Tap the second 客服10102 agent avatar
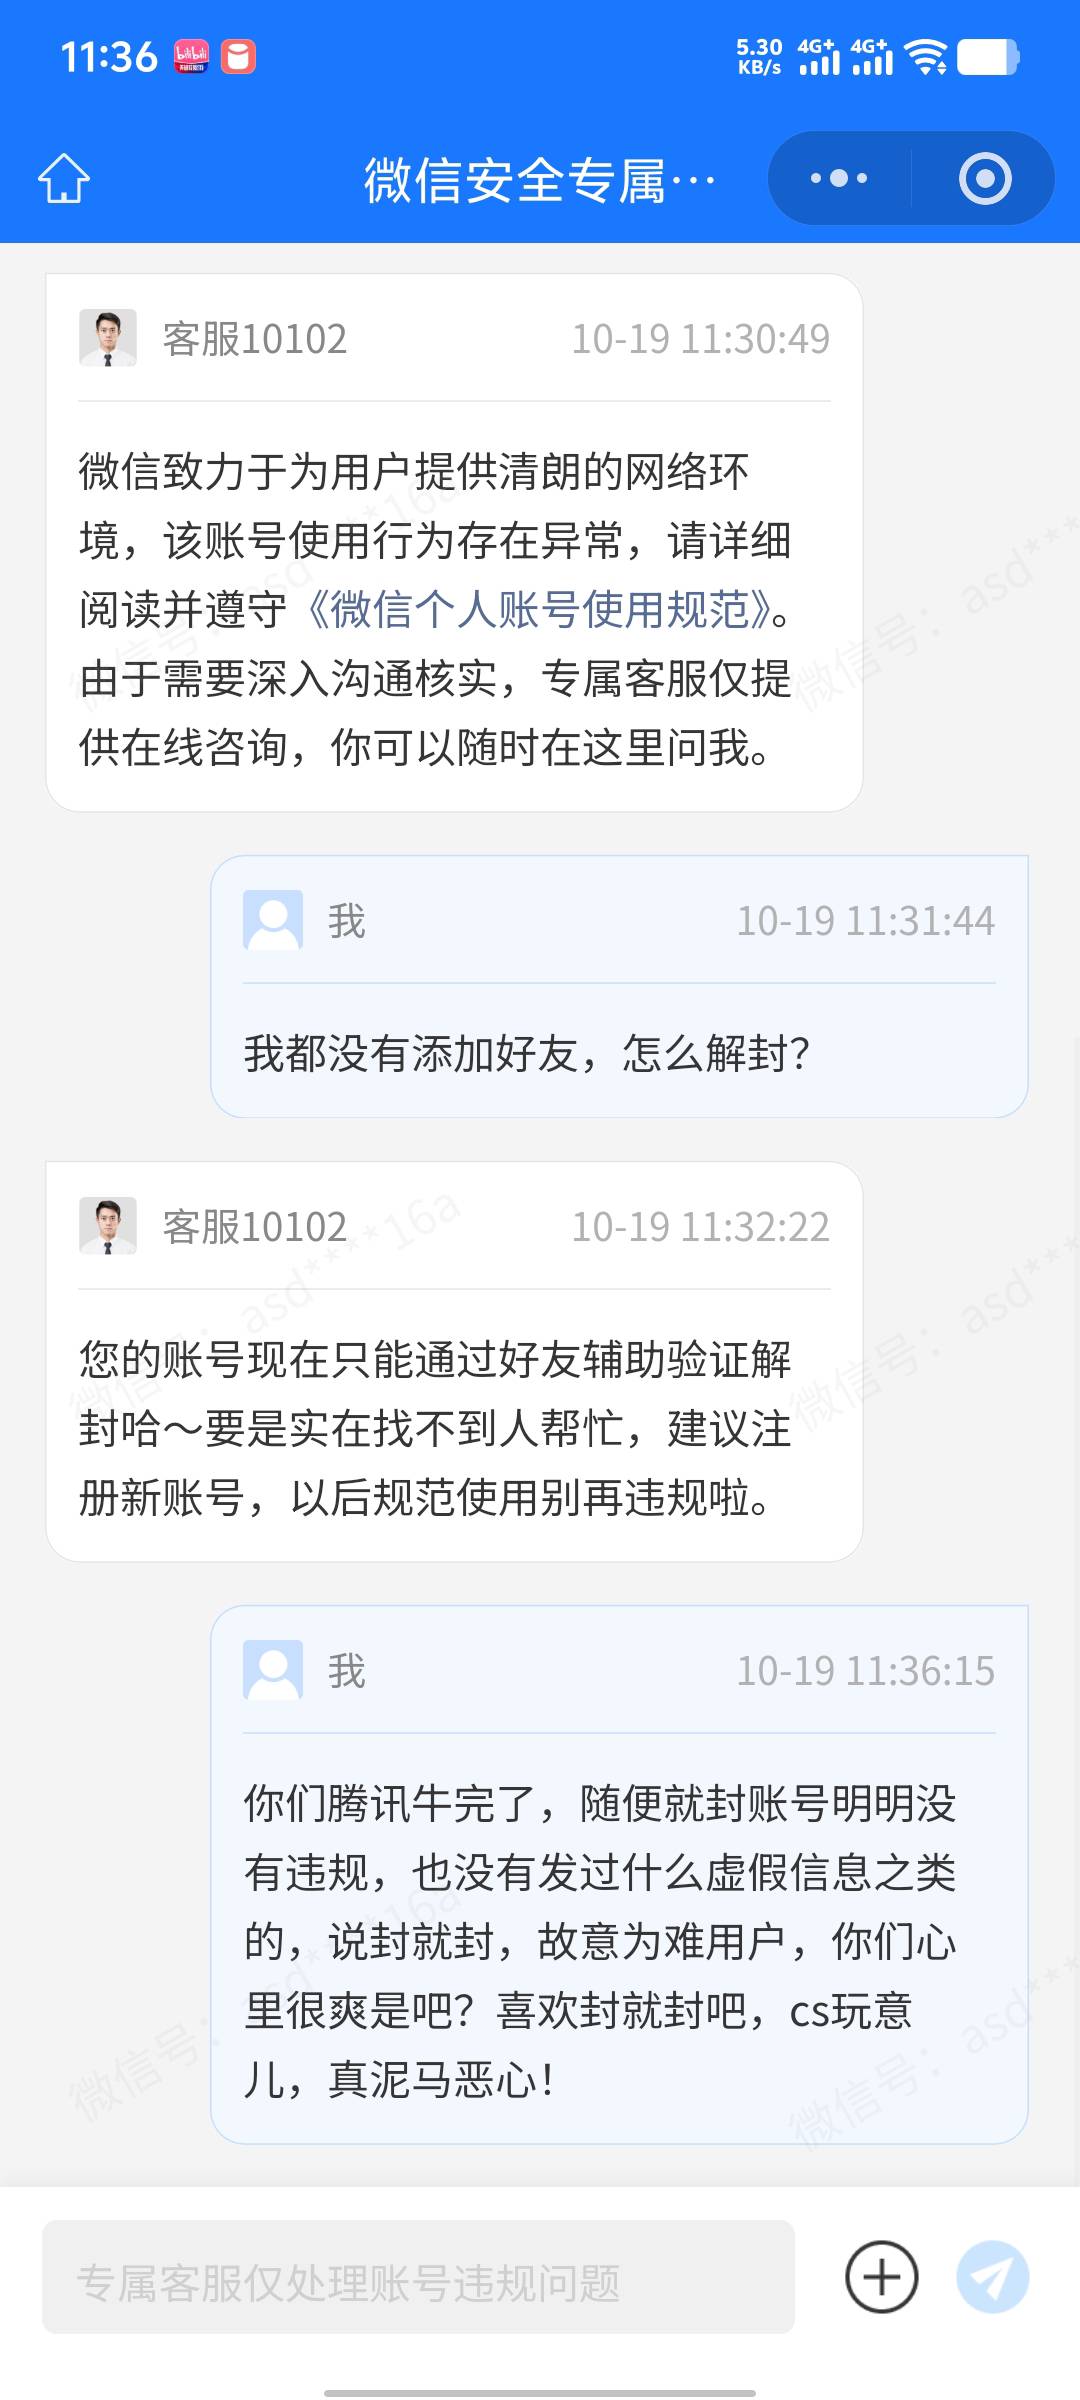 pyautogui.click(x=108, y=1226)
